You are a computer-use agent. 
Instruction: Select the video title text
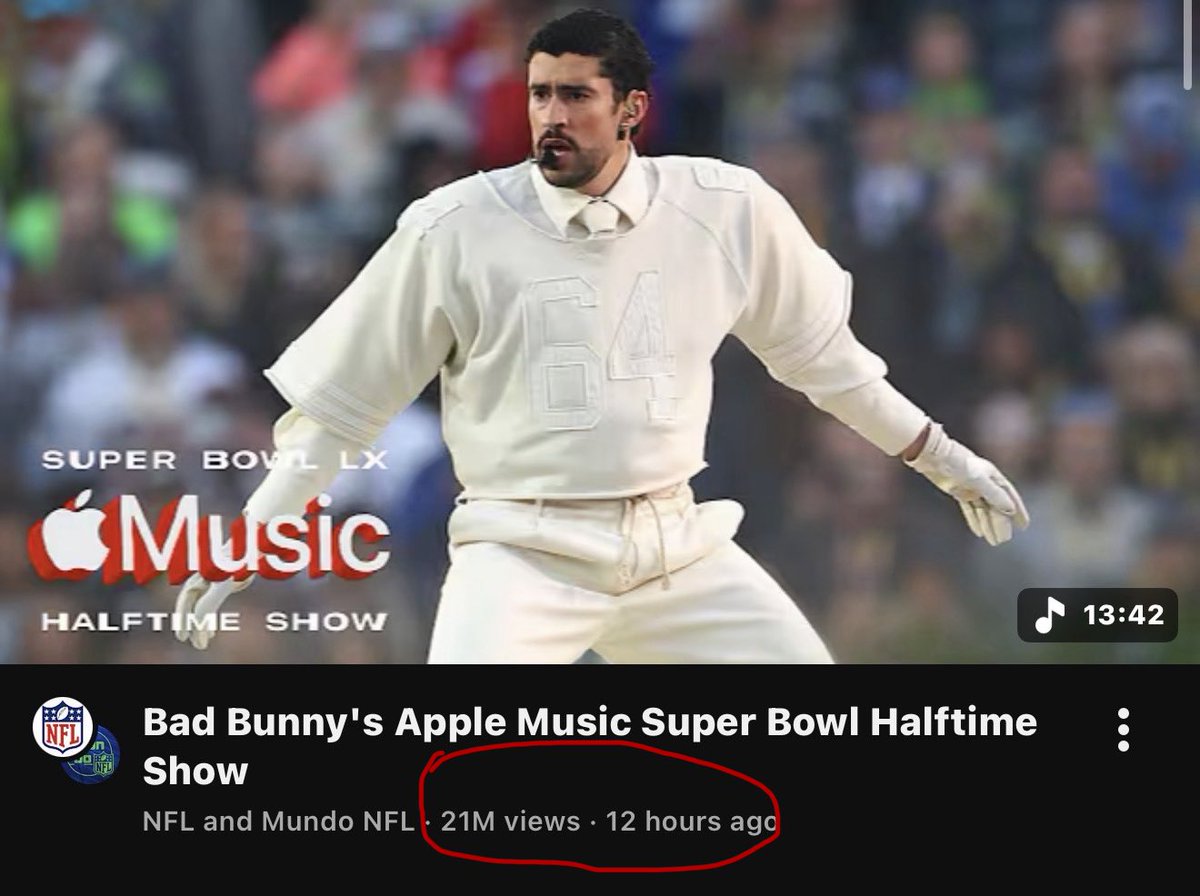pyautogui.click(x=500, y=718)
